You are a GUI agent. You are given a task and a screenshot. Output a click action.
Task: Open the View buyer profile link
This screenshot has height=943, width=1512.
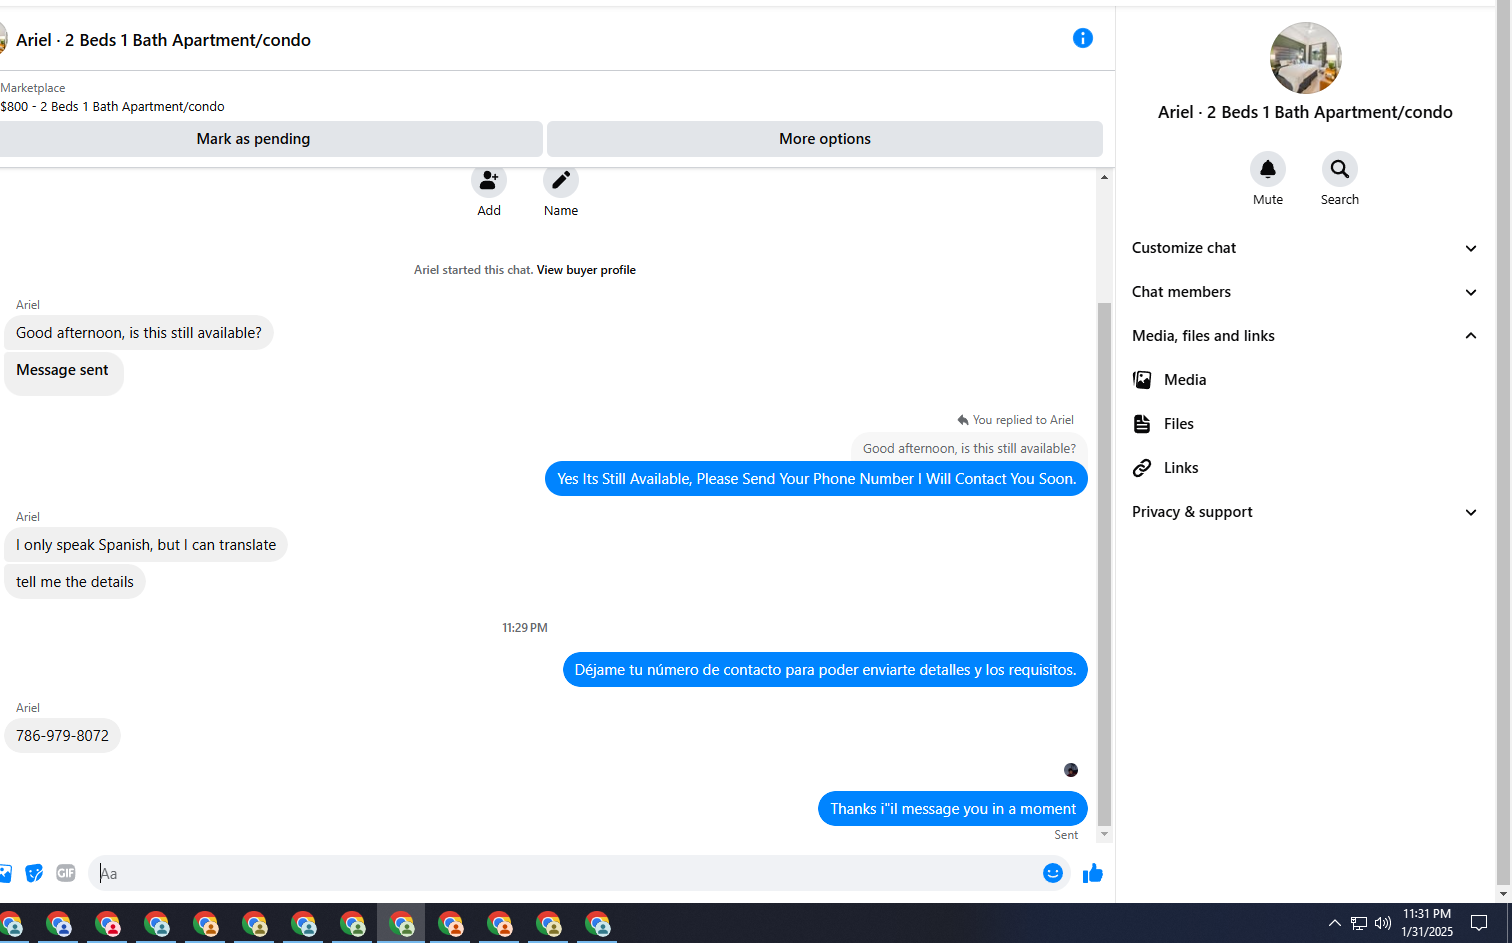point(586,270)
